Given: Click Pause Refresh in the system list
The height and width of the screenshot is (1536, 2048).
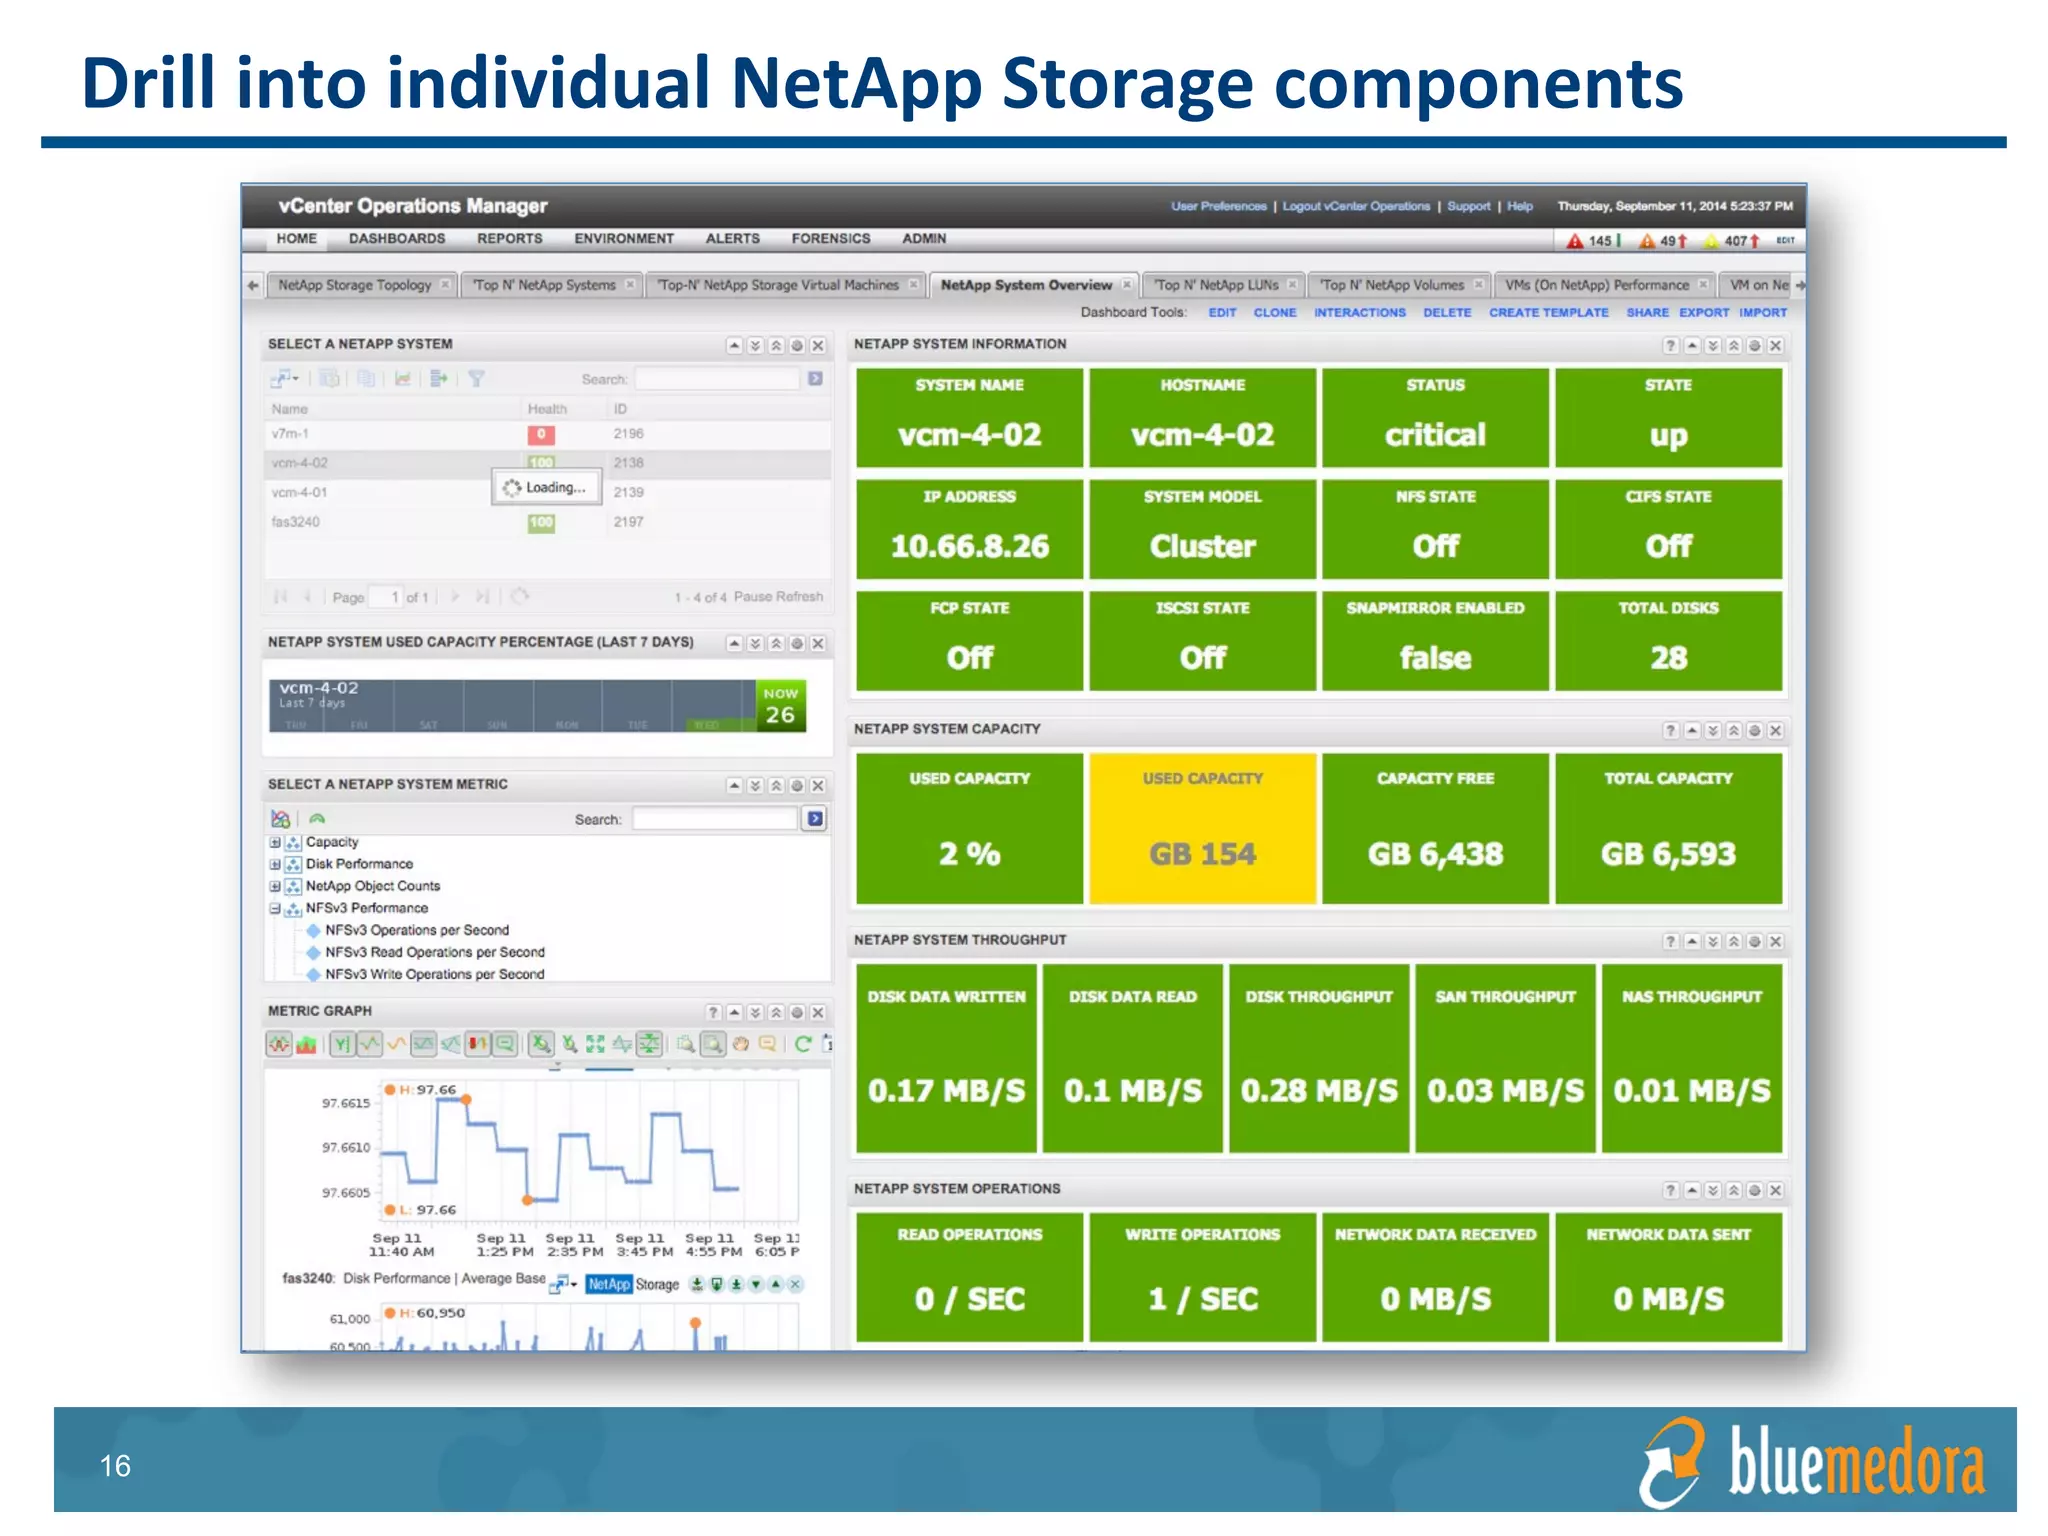Looking at the screenshot, I should coord(778,597).
